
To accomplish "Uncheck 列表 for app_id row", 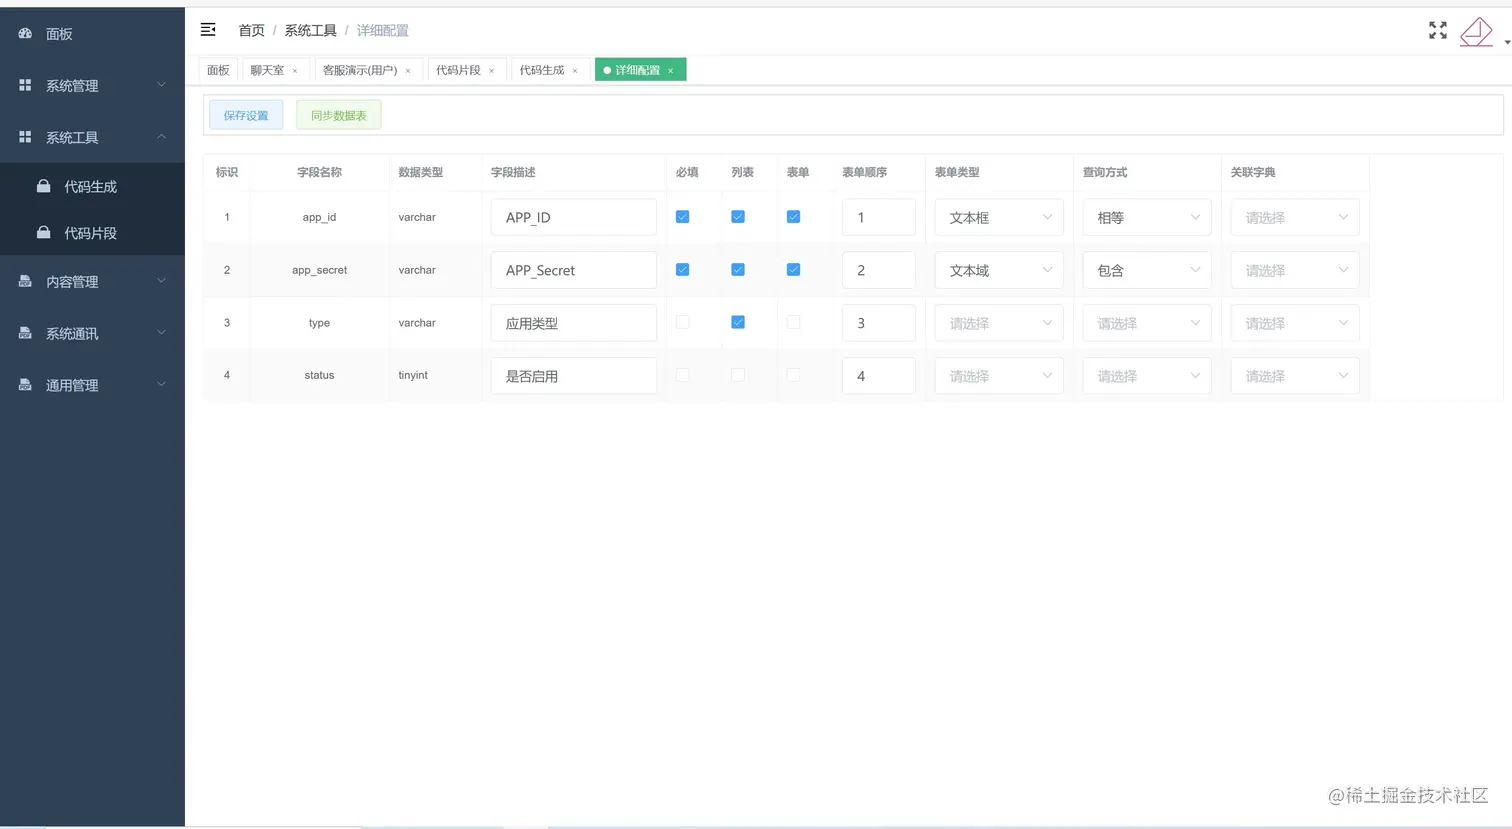I will 738,217.
